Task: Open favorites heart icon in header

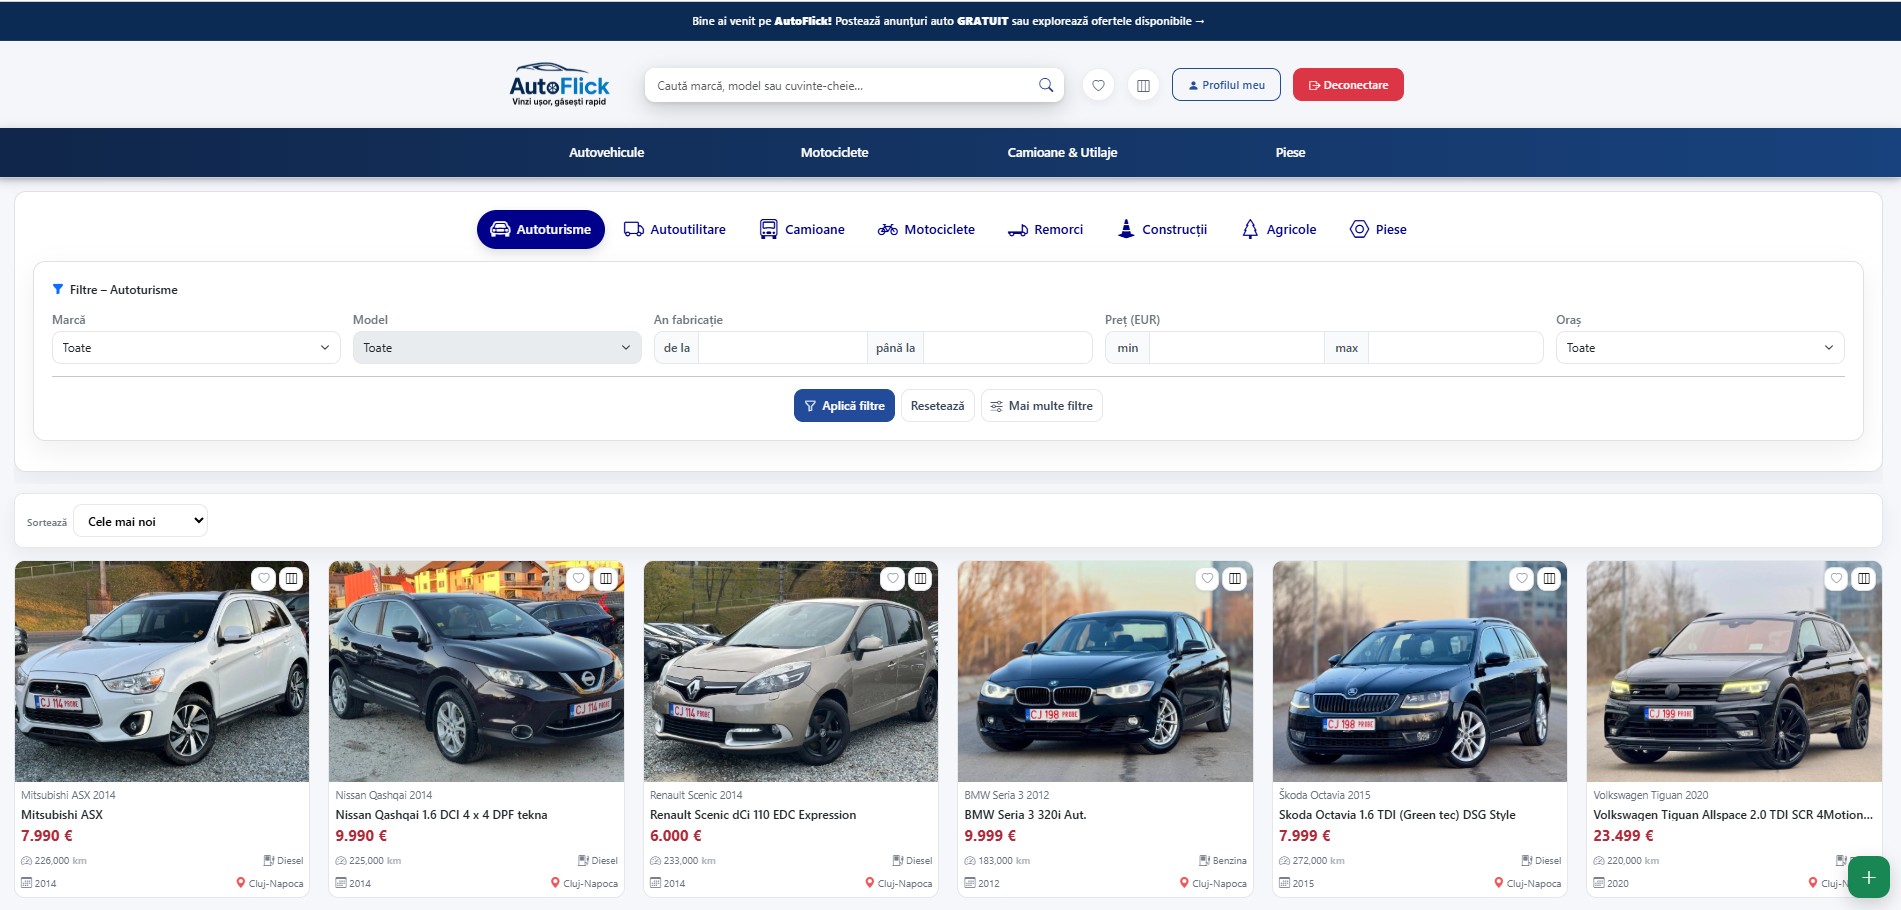Action: tap(1098, 85)
